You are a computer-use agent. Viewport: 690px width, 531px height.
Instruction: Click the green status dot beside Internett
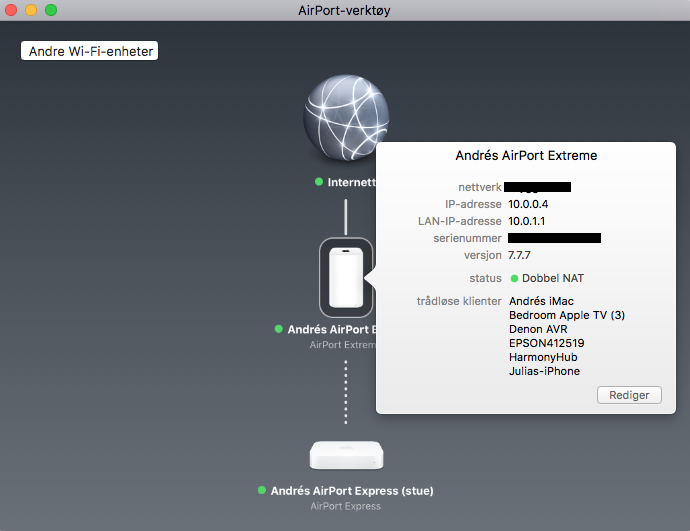(x=319, y=182)
